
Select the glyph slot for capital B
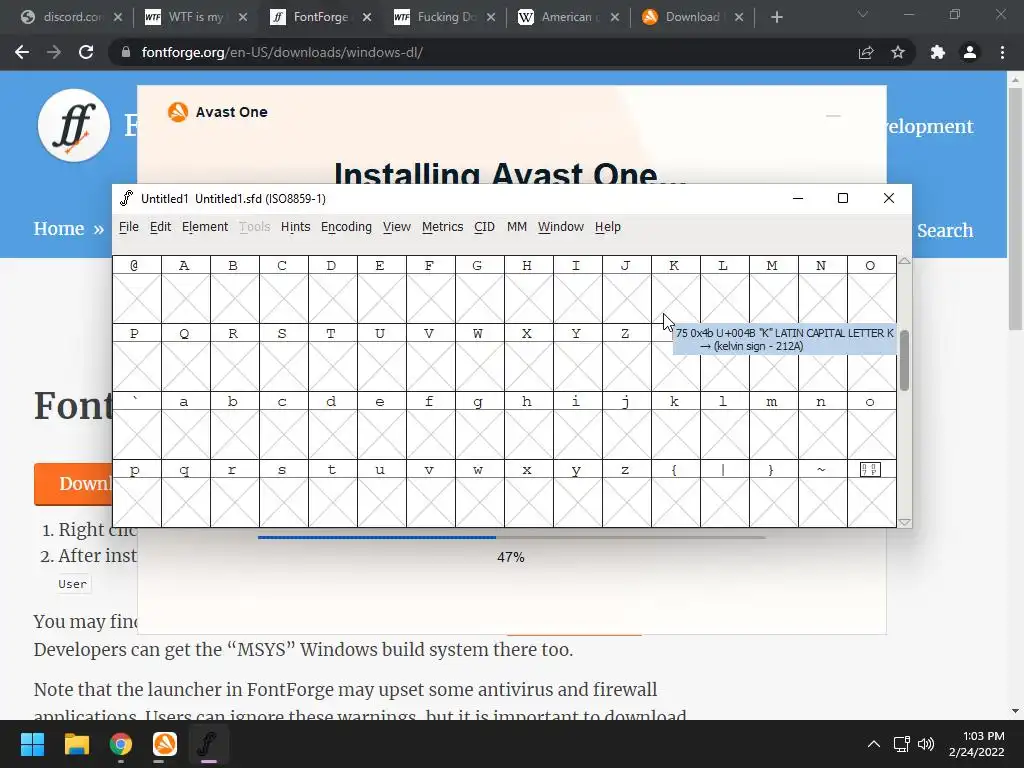pos(234,298)
